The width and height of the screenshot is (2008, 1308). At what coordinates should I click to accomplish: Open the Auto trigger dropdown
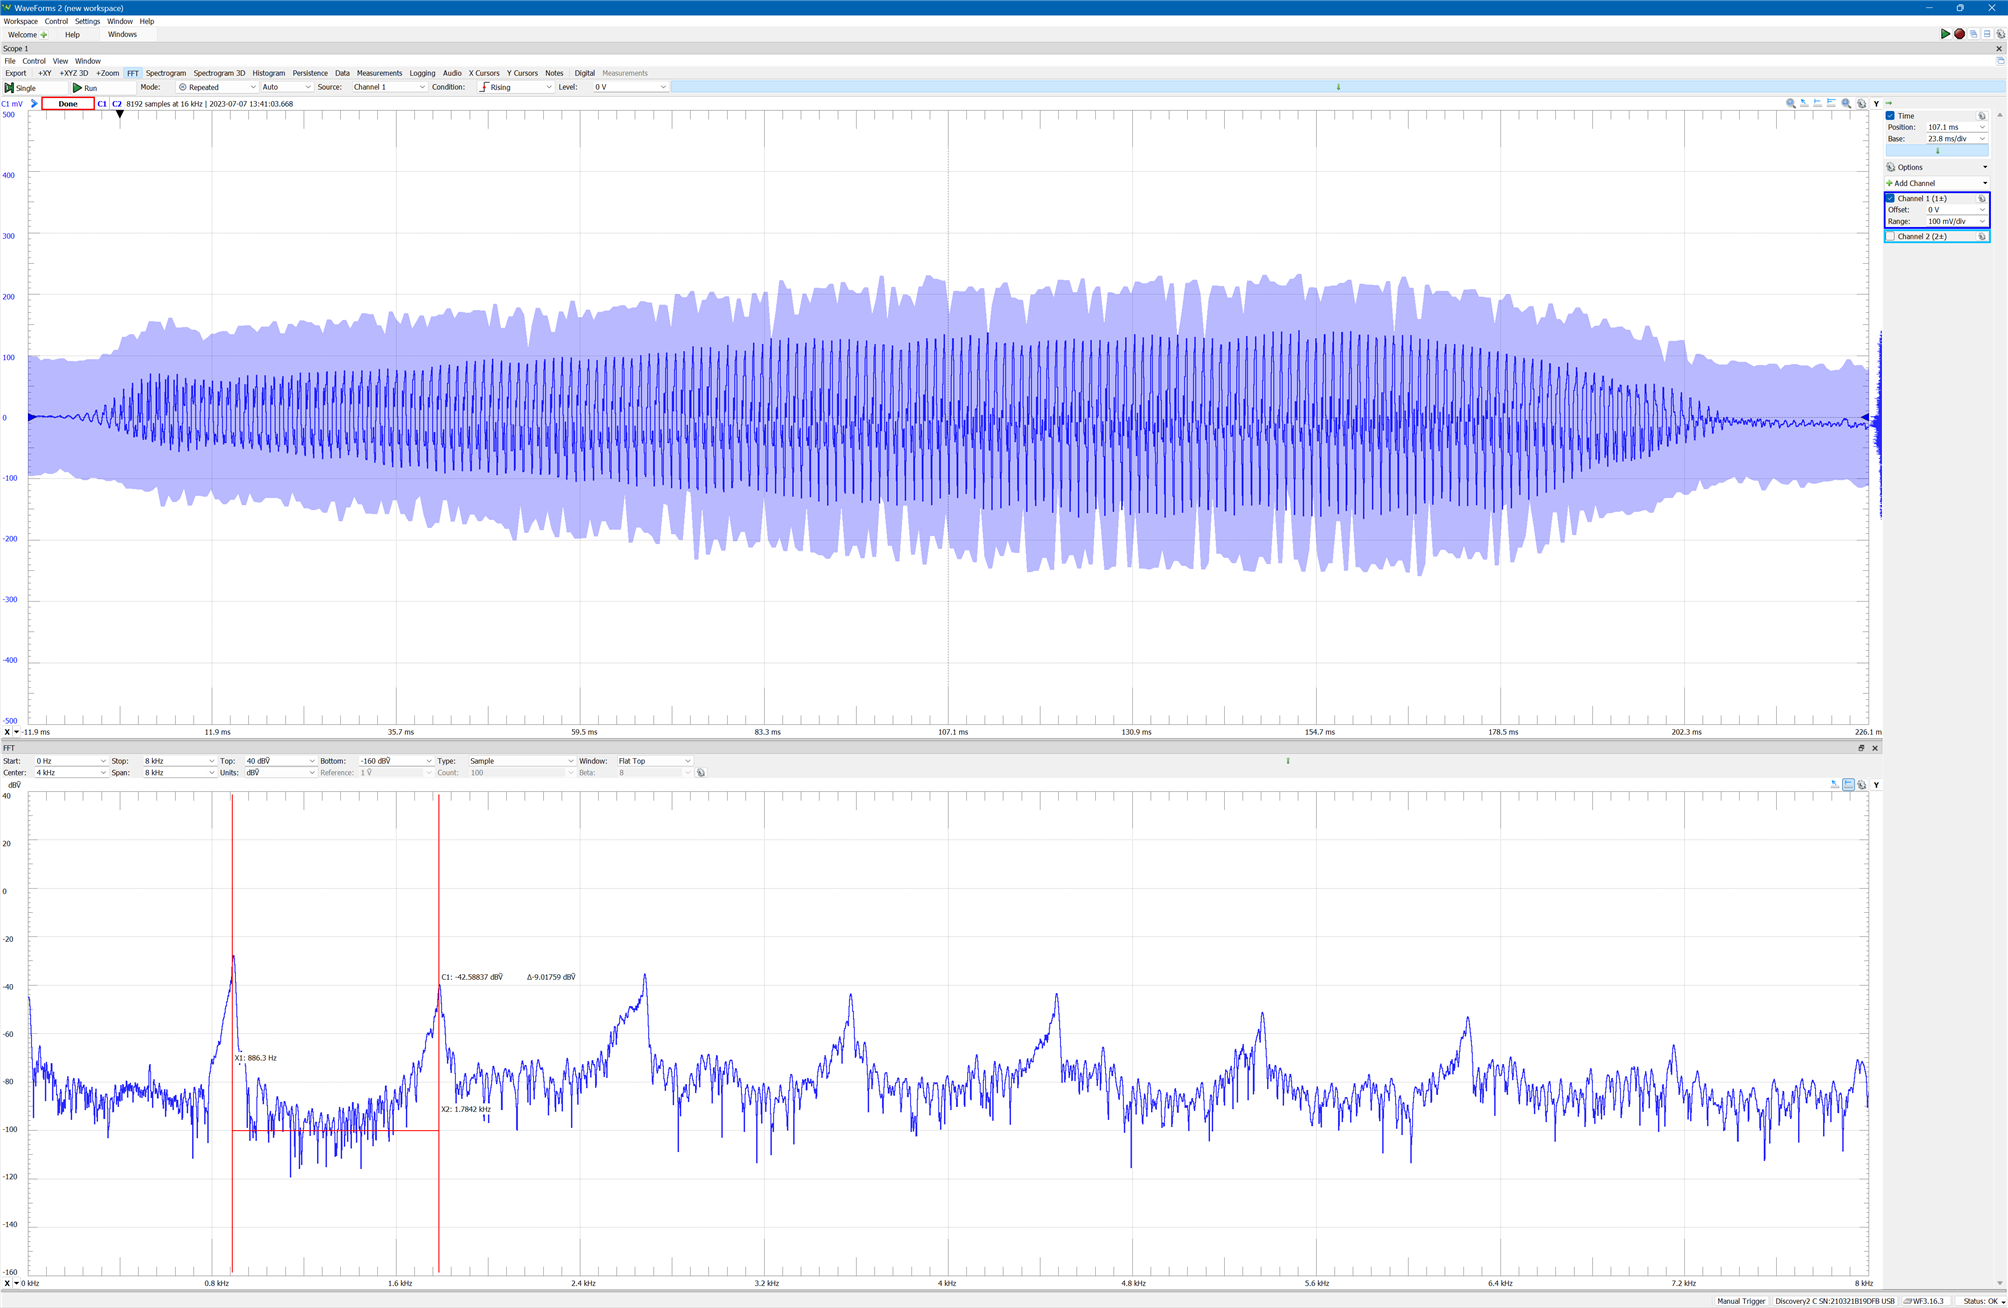286,87
